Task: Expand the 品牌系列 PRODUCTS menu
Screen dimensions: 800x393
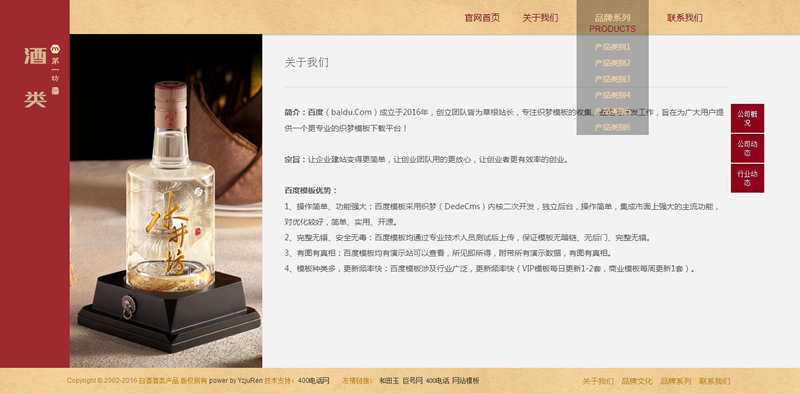Action: [x=612, y=23]
